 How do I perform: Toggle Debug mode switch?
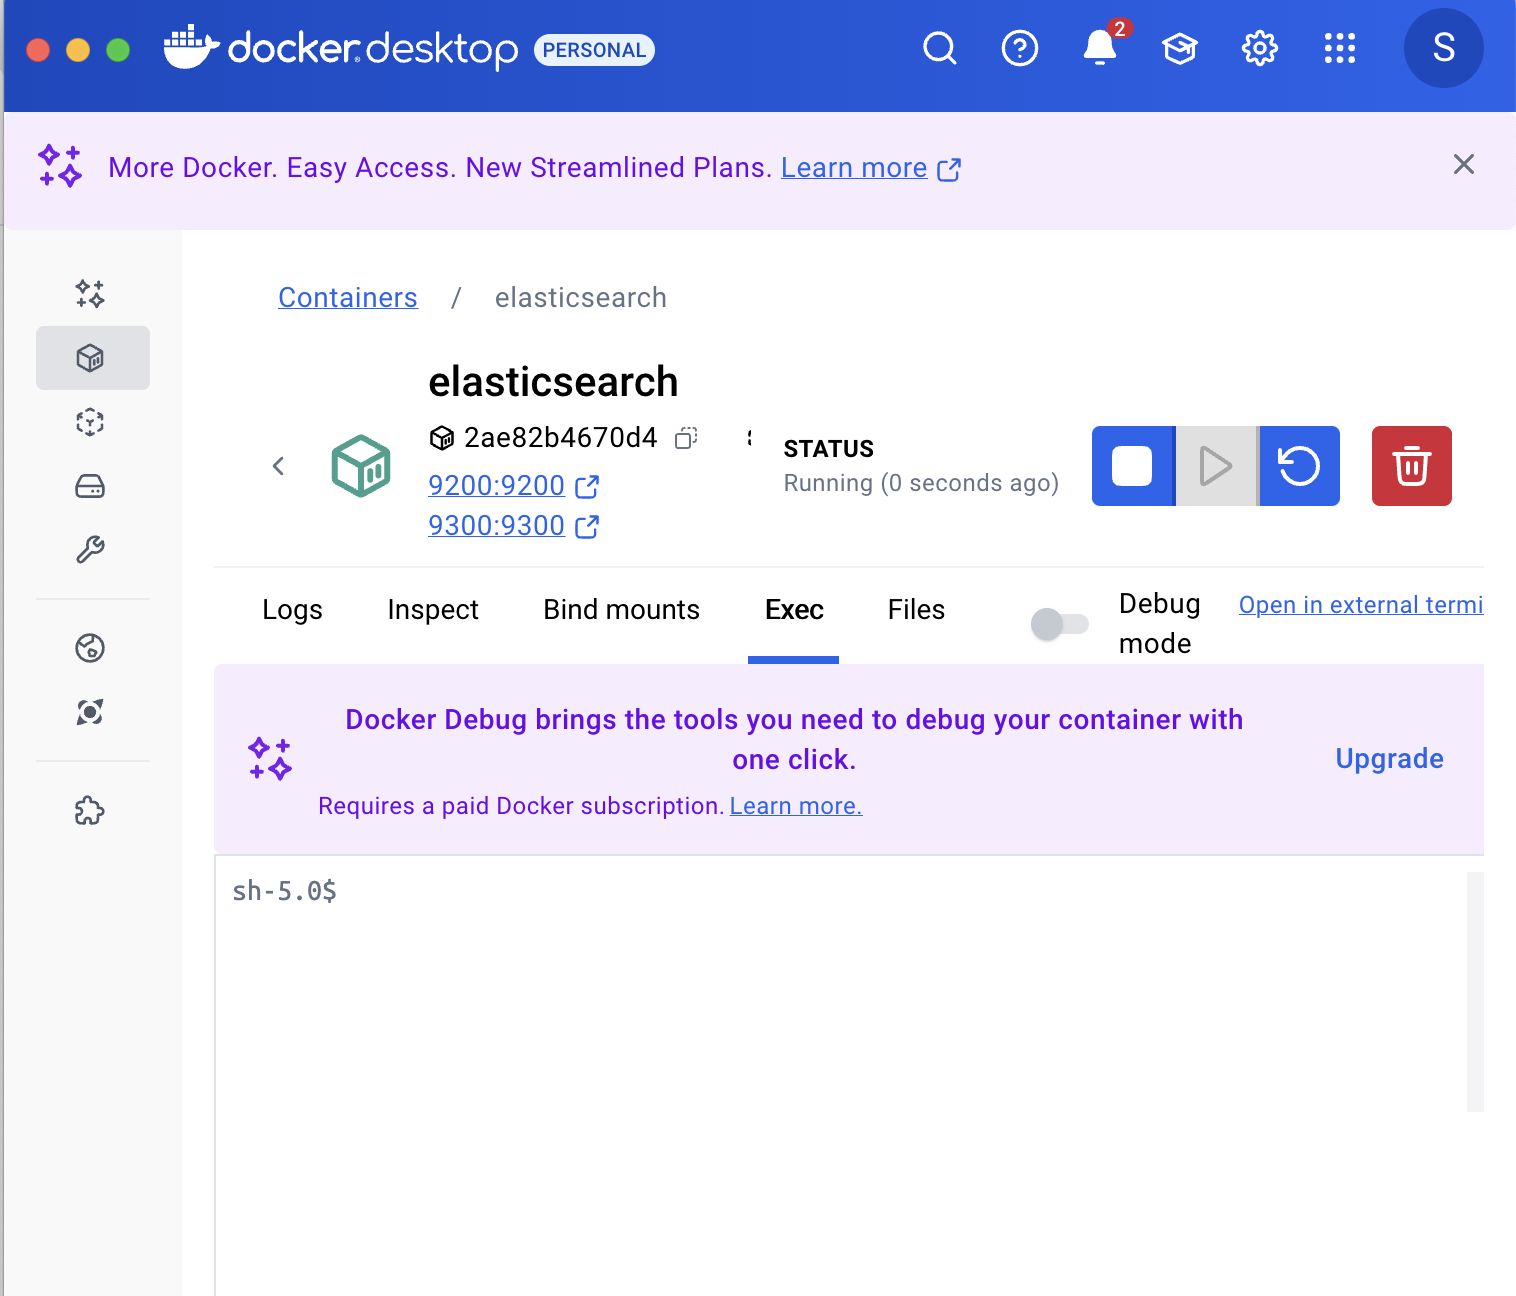click(1059, 624)
